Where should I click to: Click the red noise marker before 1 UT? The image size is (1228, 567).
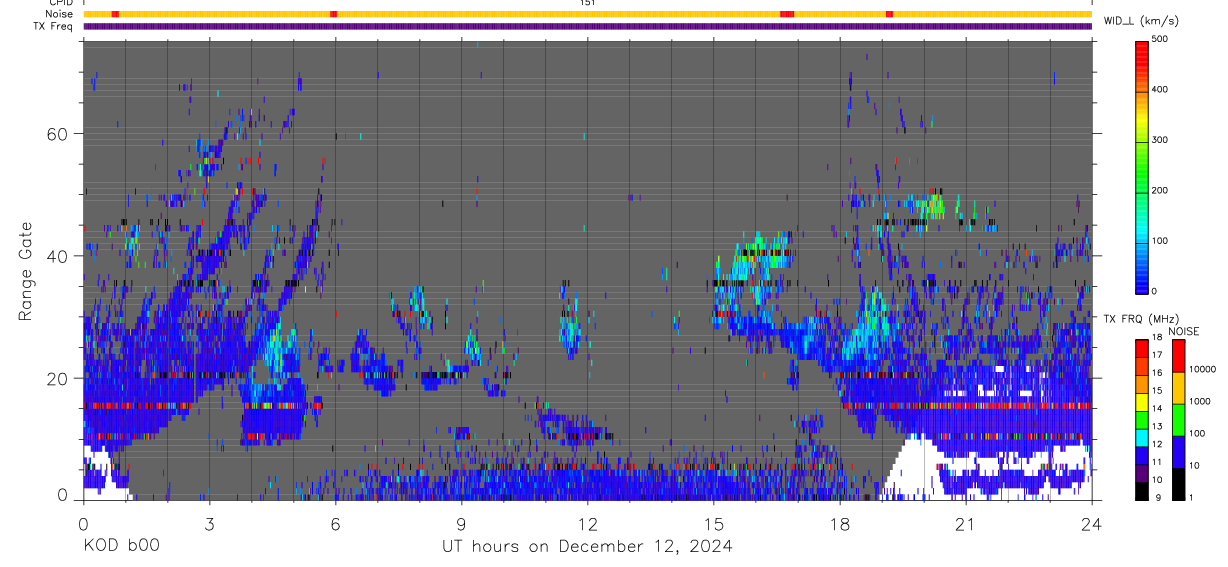(115, 14)
